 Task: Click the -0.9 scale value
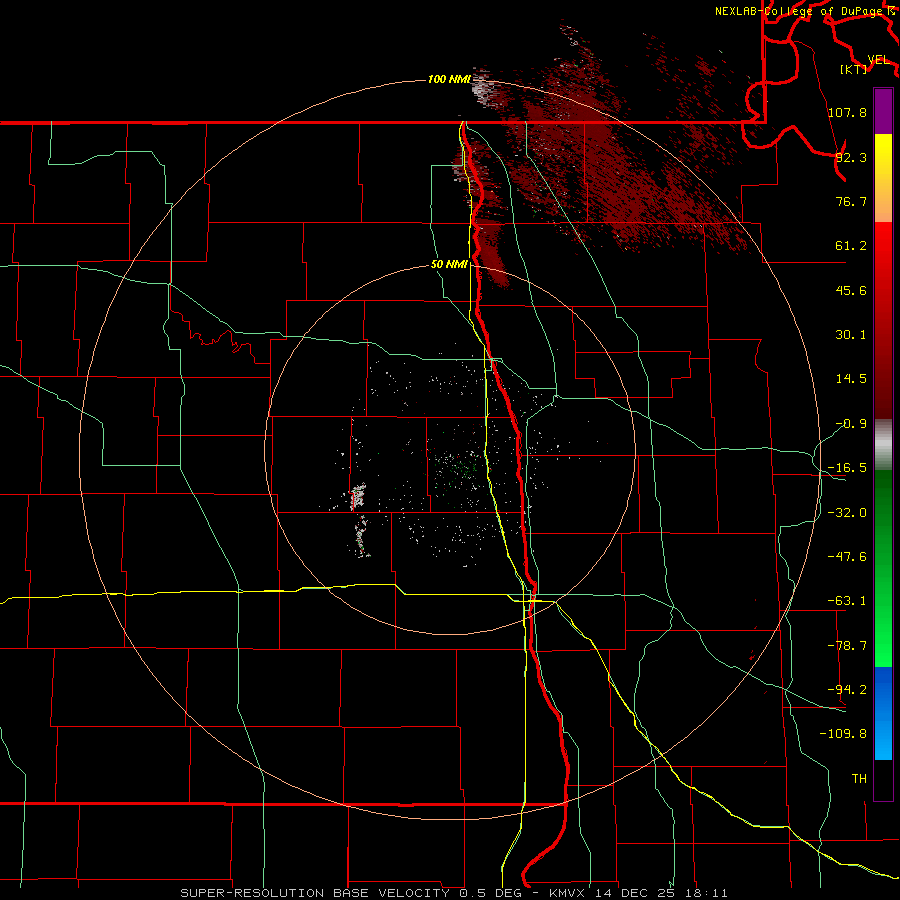click(851, 424)
